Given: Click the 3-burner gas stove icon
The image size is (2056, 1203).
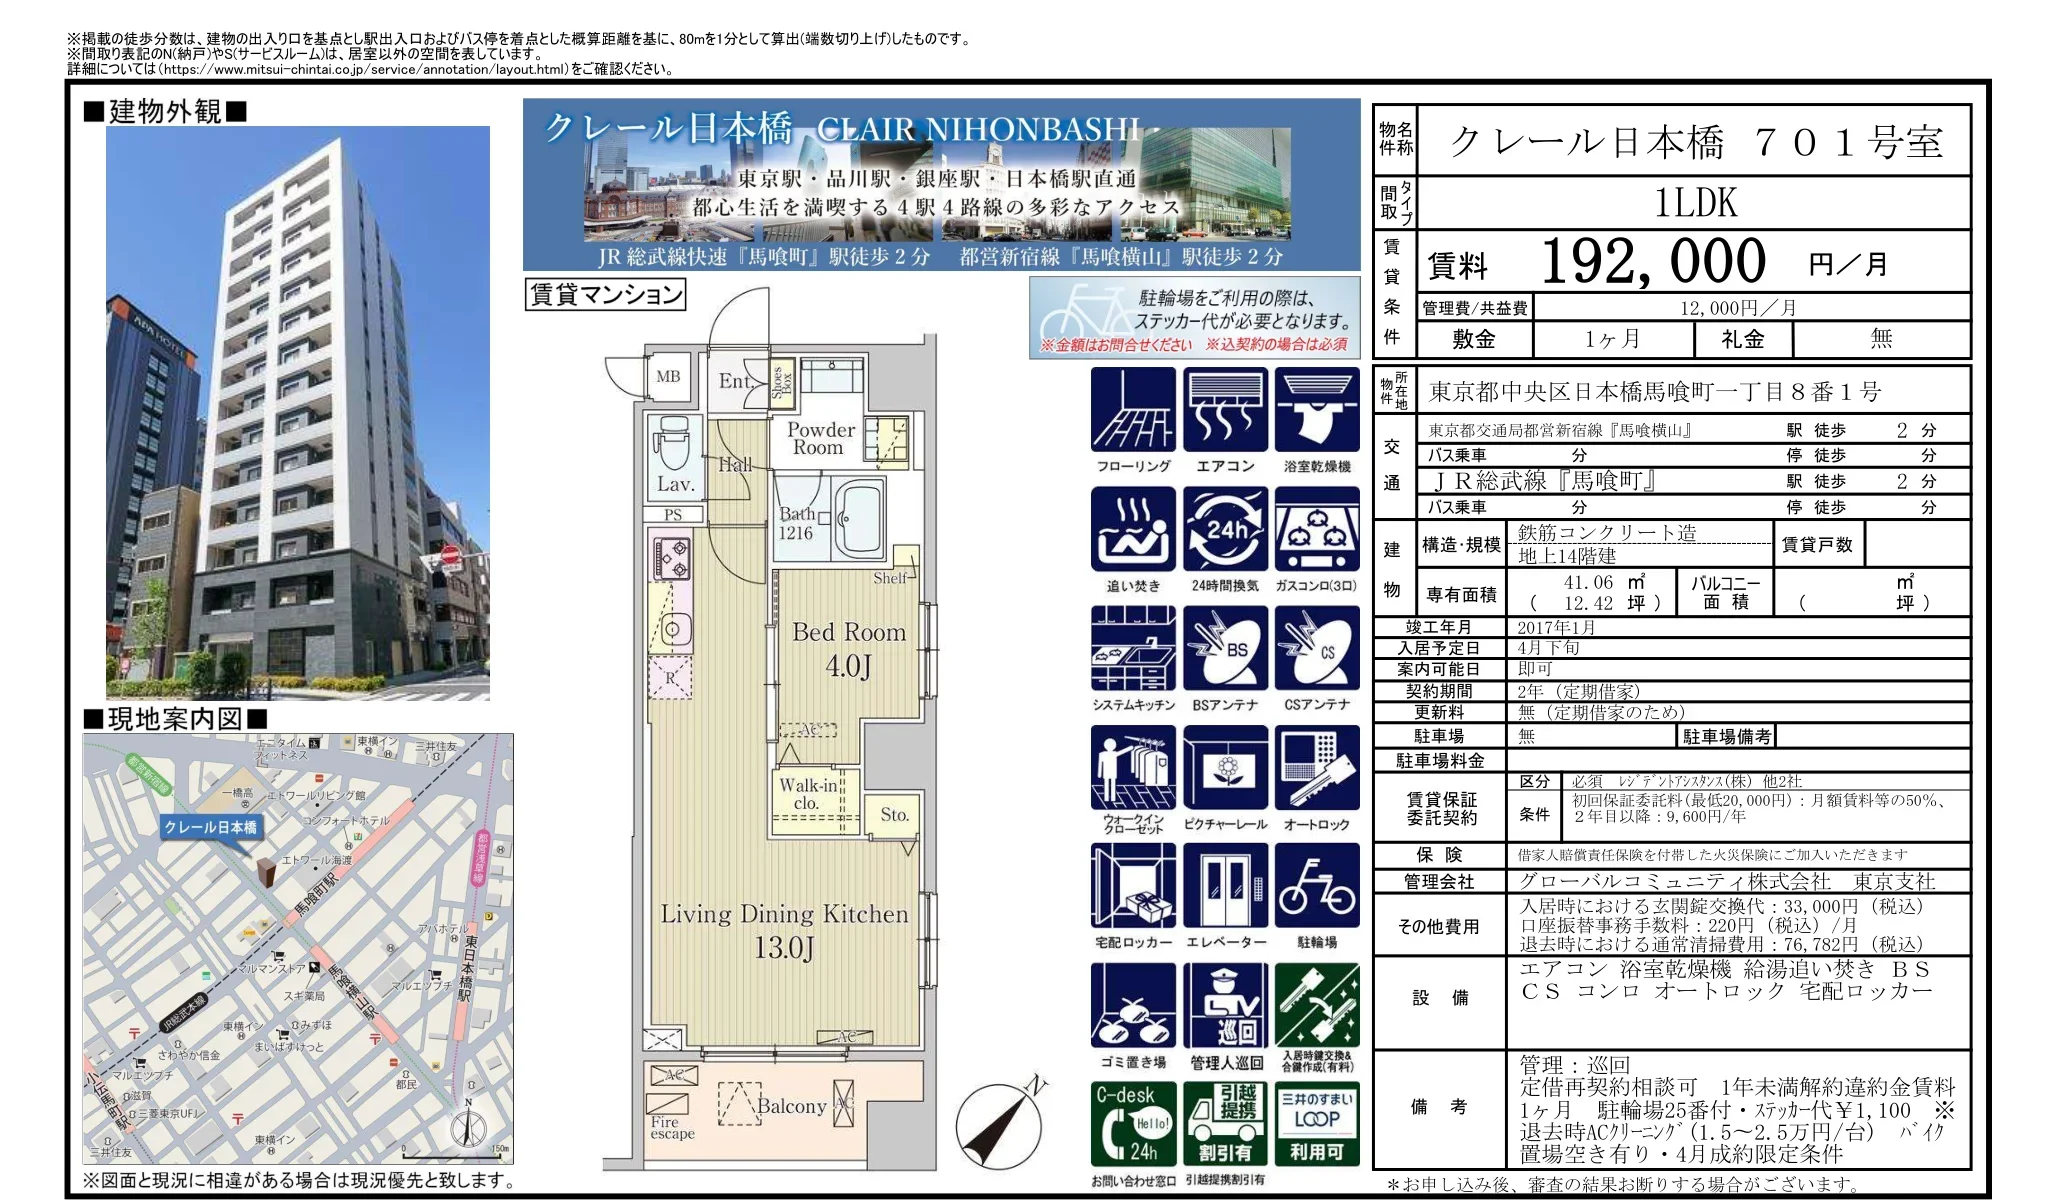Looking at the screenshot, I should point(1317,530).
